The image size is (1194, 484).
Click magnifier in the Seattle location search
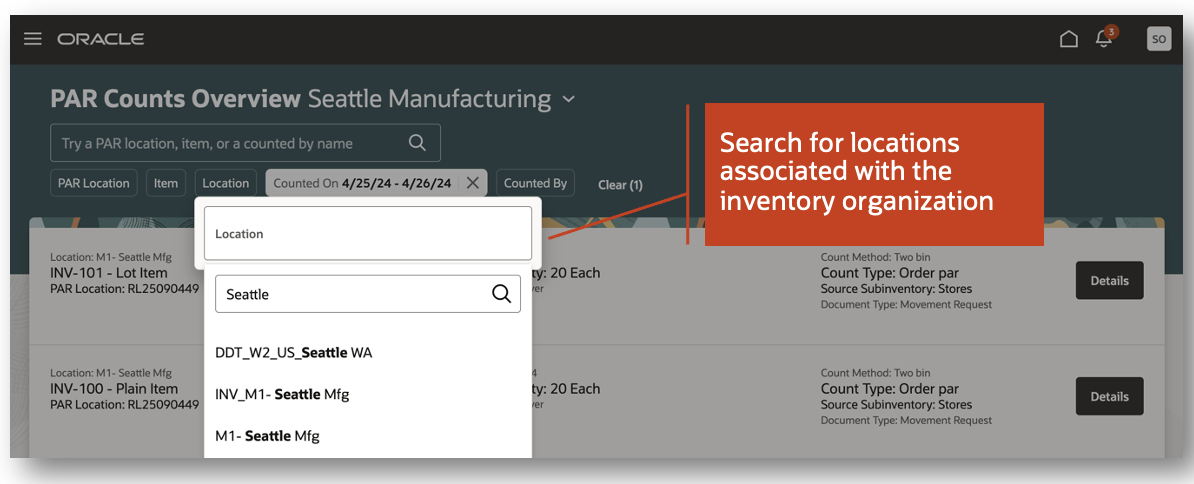pos(501,294)
